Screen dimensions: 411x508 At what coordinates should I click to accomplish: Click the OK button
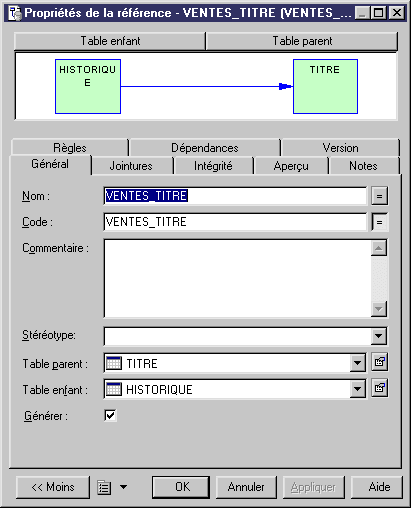[x=181, y=487]
